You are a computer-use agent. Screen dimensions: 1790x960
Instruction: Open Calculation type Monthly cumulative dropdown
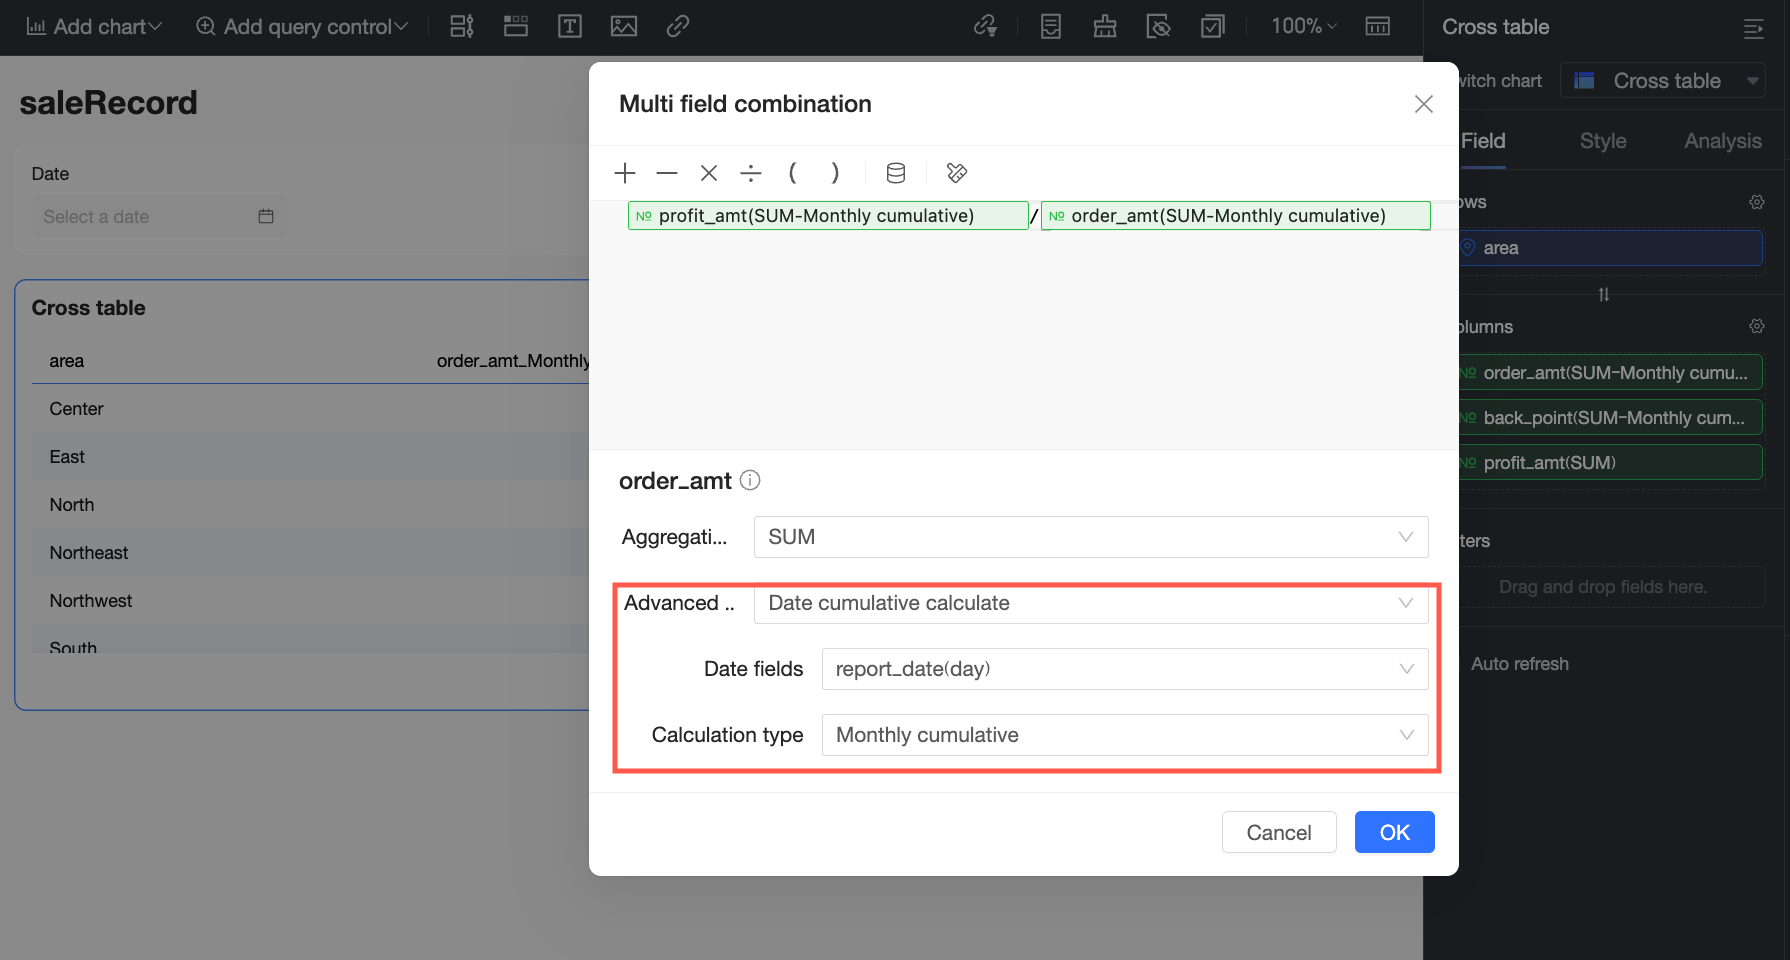tap(1125, 735)
